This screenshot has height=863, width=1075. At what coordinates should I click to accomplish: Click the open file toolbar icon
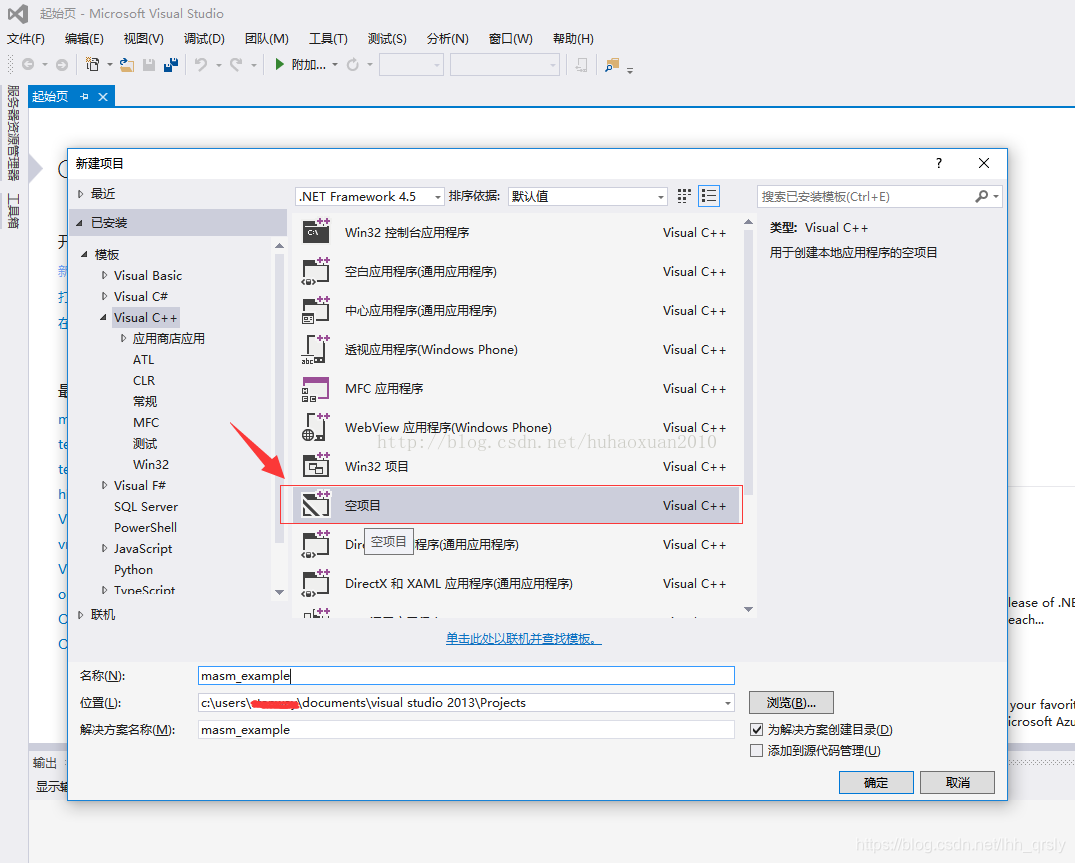click(127, 64)
